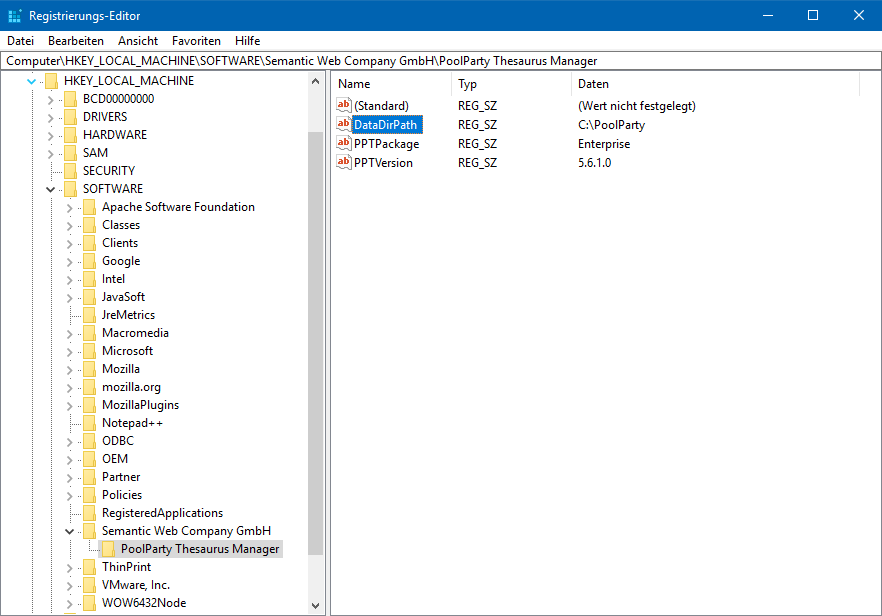
Task: Maximize the Registrierungs-Editor window
Action: tap(813, 15)
